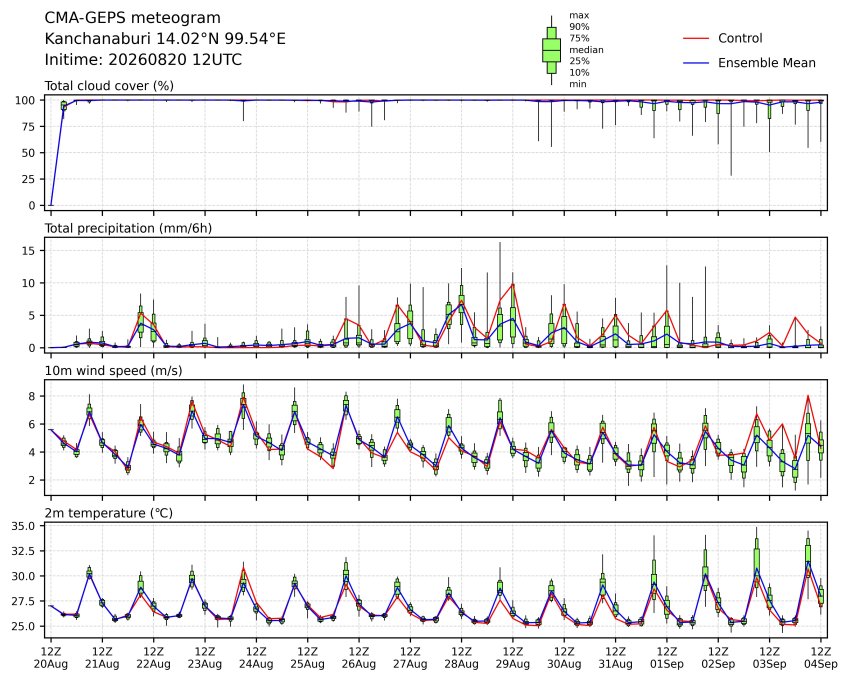Screen dimensions: 849x681
Task: Click the 'Kanchanaburi 14.02°N 99.54°E' location text
Action: (165, 39)
